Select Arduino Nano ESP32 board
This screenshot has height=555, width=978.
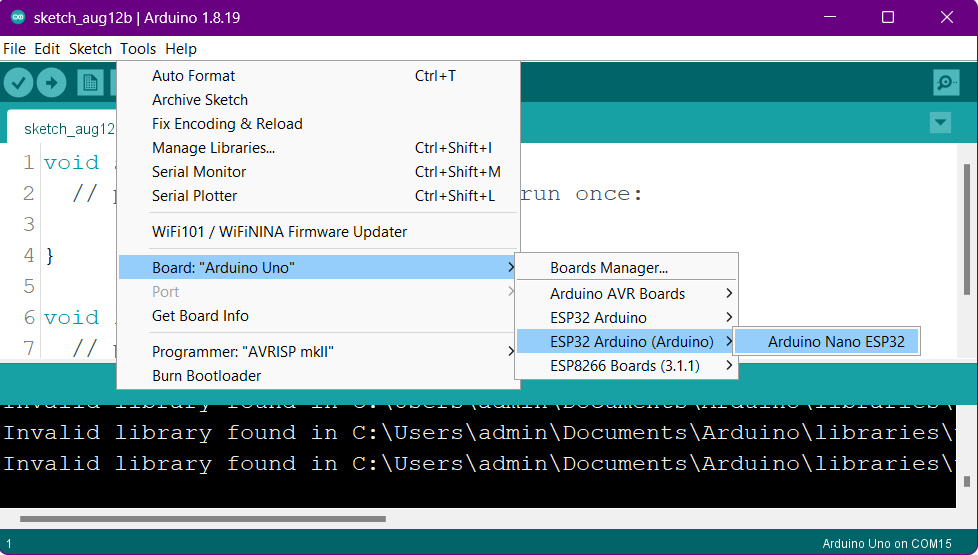click(835, 342)
